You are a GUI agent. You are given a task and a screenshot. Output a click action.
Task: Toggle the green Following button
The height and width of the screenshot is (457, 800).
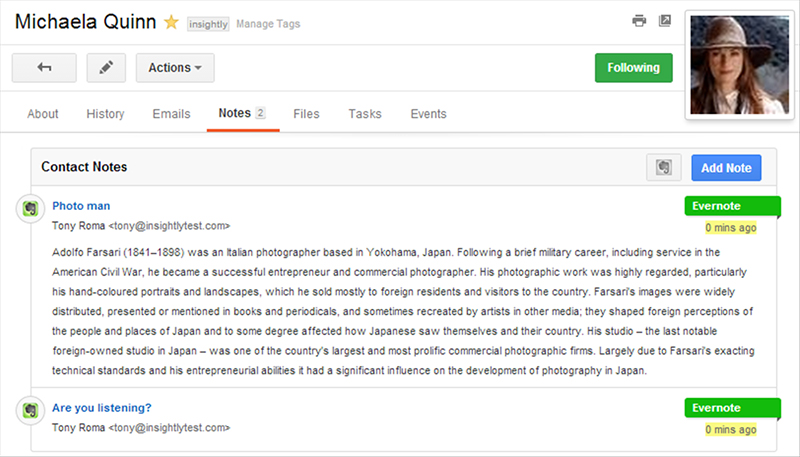(633, 68)
